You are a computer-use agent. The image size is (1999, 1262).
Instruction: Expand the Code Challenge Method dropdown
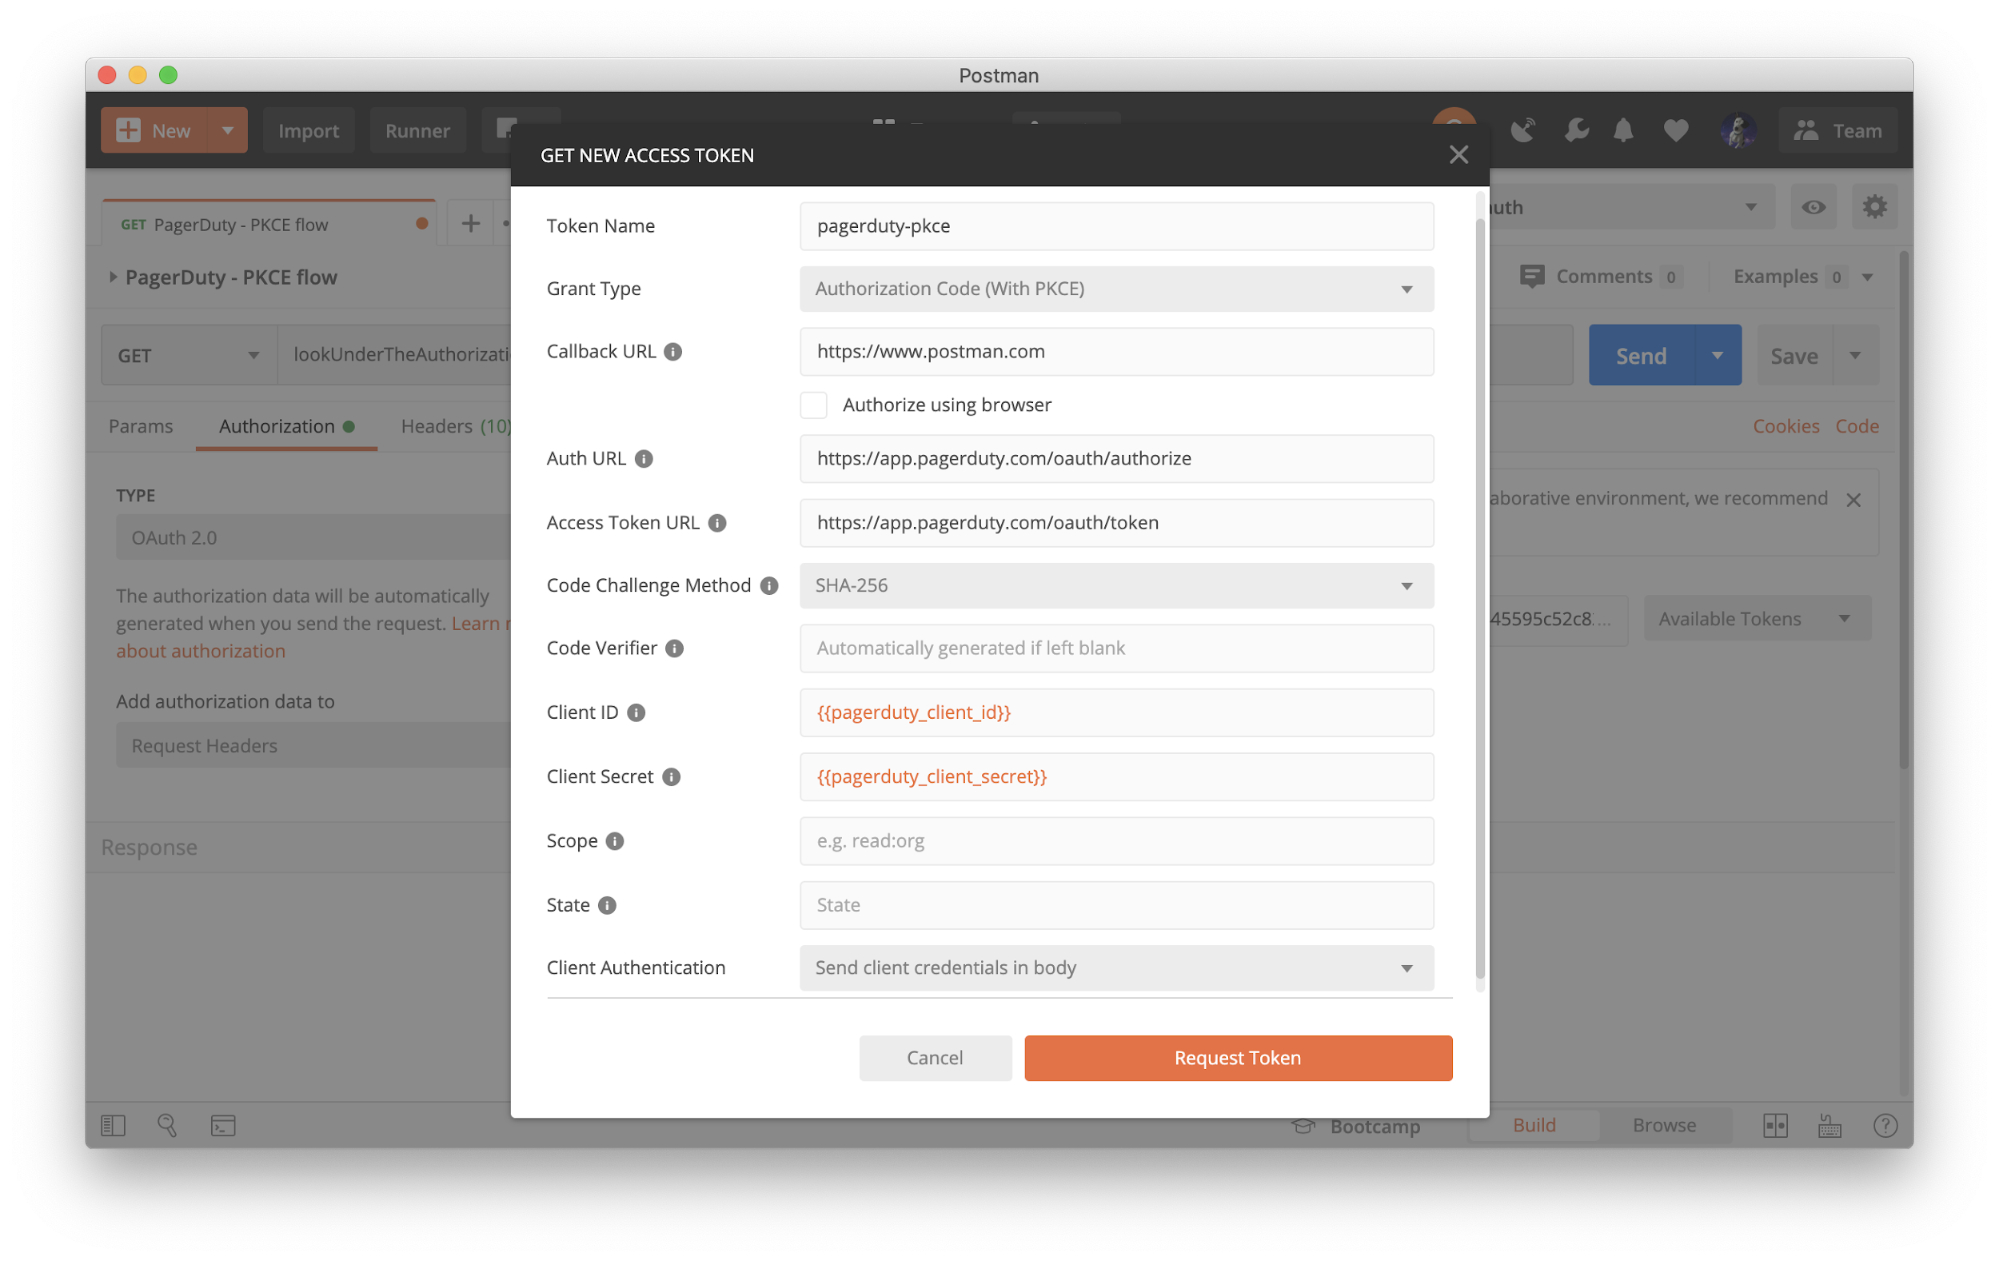1403,584
